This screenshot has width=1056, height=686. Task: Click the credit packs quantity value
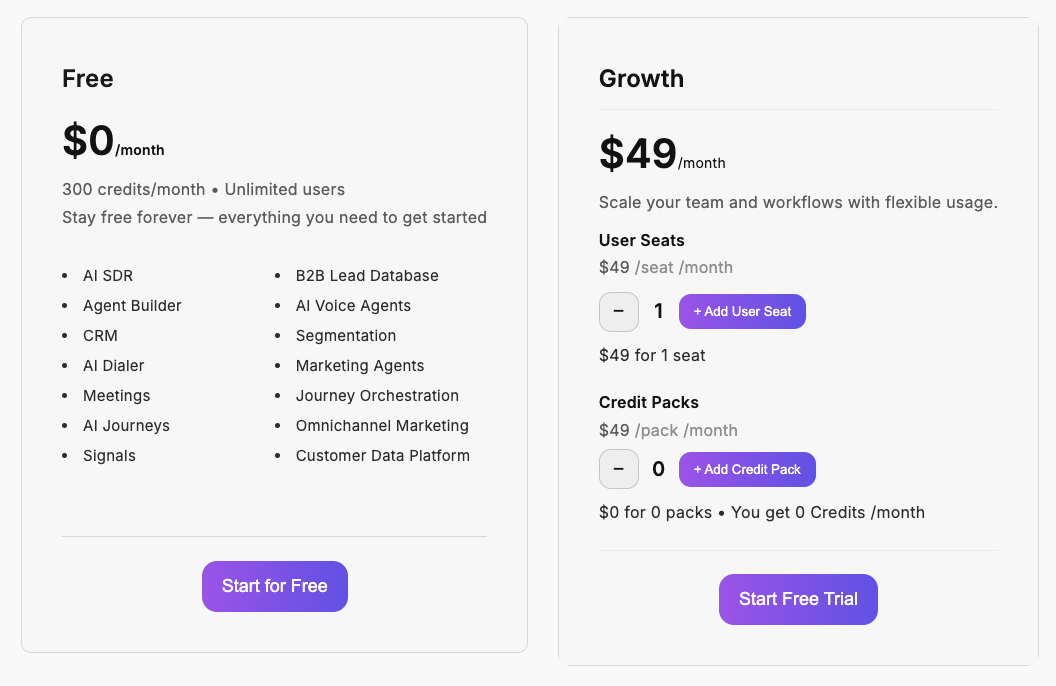(658, 469)
